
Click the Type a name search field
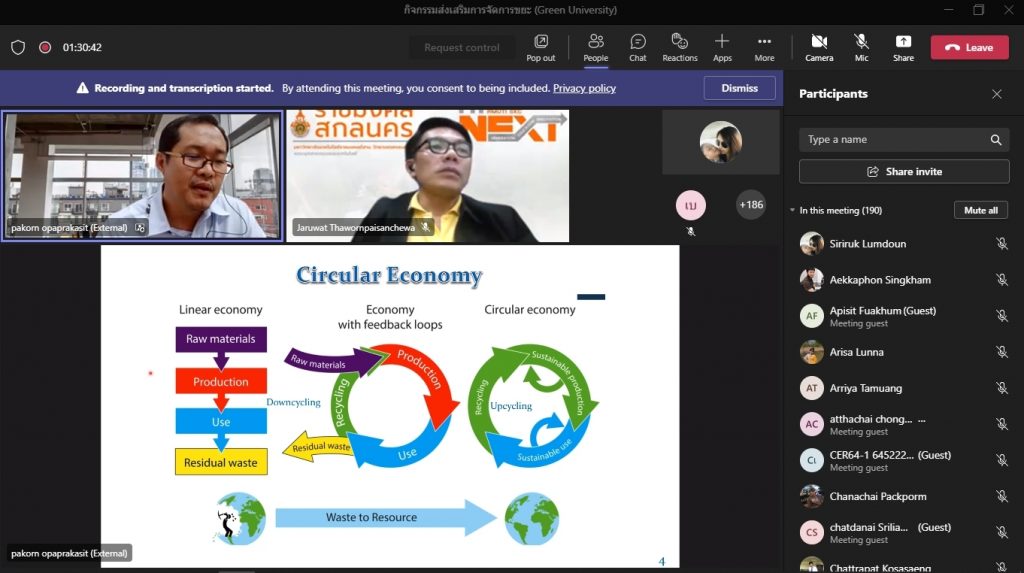(895, 140)
